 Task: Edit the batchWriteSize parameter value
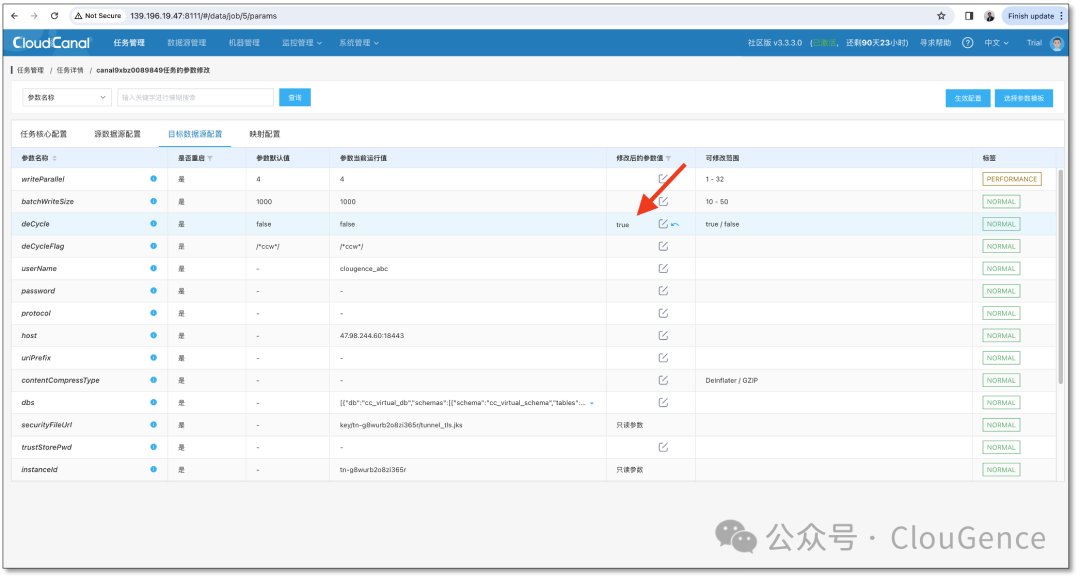(663, 202)
